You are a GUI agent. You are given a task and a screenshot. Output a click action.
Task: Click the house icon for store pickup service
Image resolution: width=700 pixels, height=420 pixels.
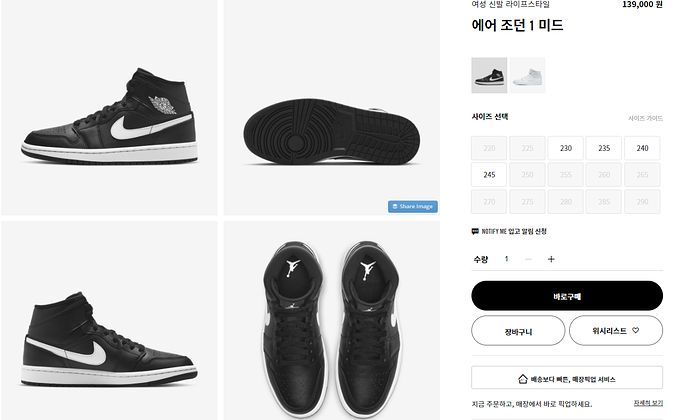(522, 380)
